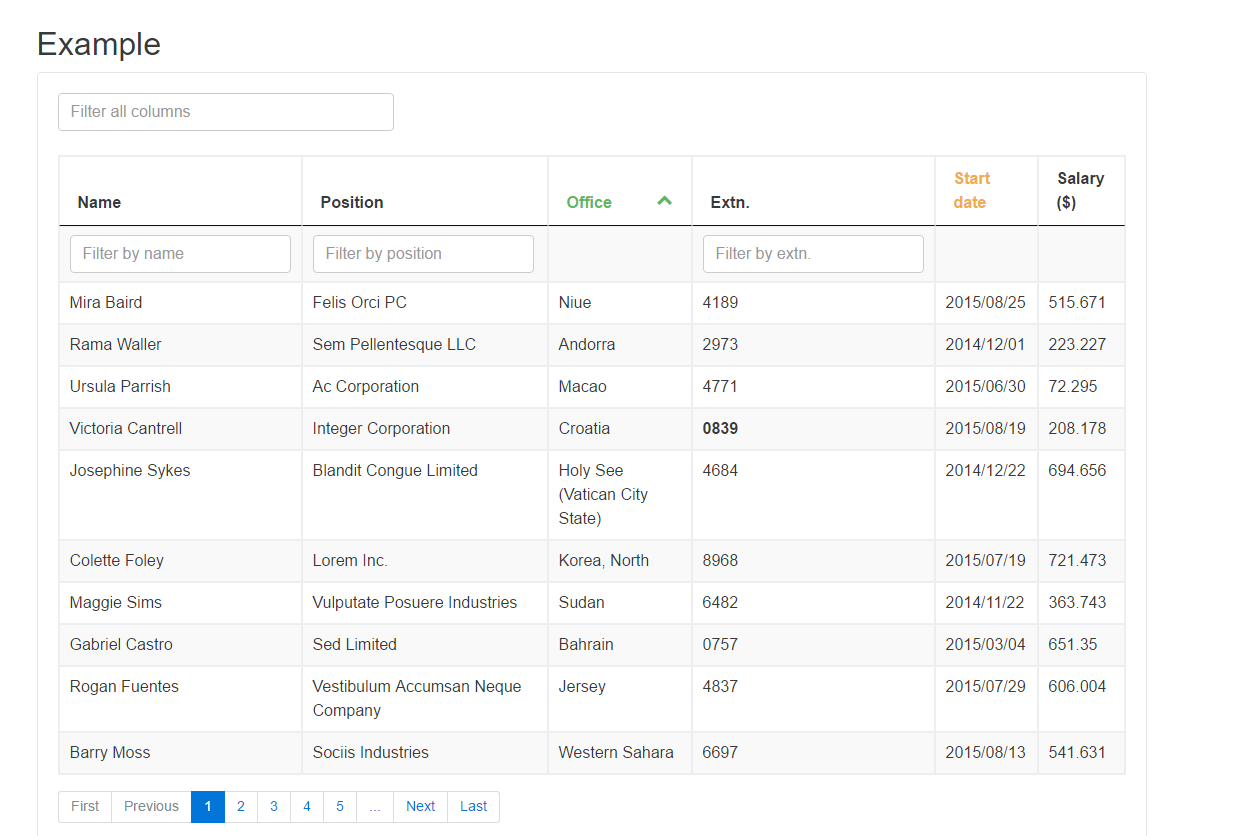Select the current page 1 button

[x=208, y=807]
